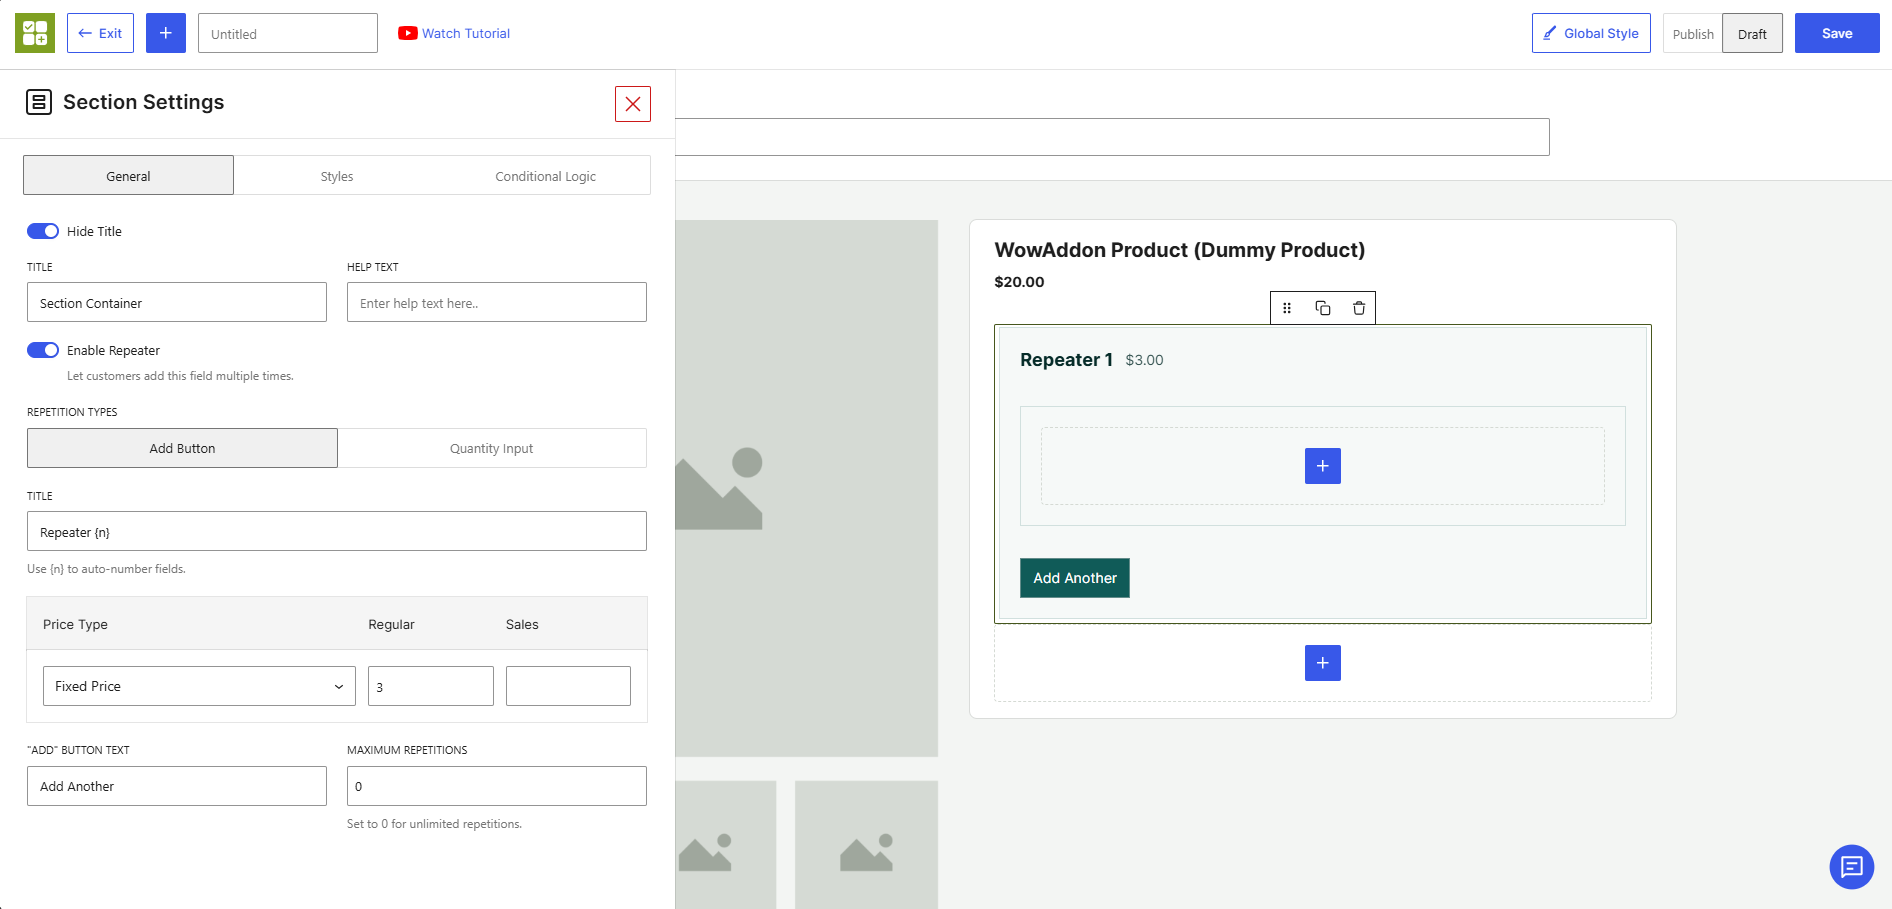The image size is (1892, 909).
Task: Click the Maximum Repetitions input field
Action: pyautogui.click(x=497, y=786)
